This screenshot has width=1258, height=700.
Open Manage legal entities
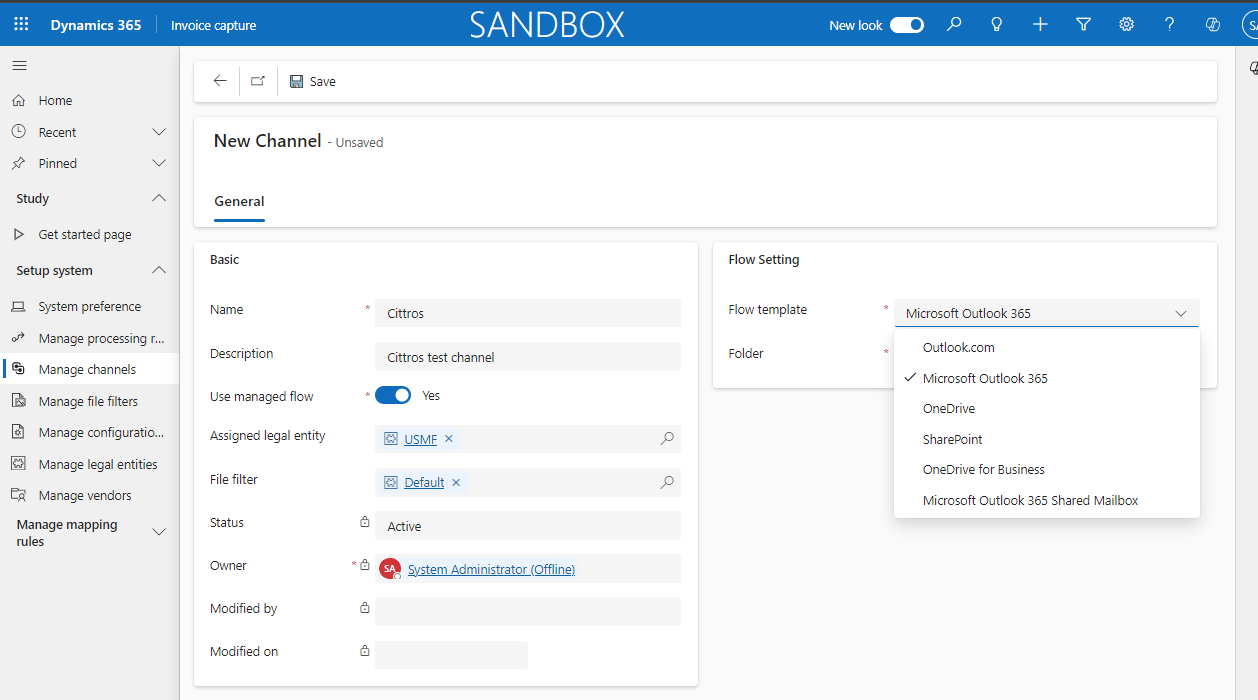[90, 464]
